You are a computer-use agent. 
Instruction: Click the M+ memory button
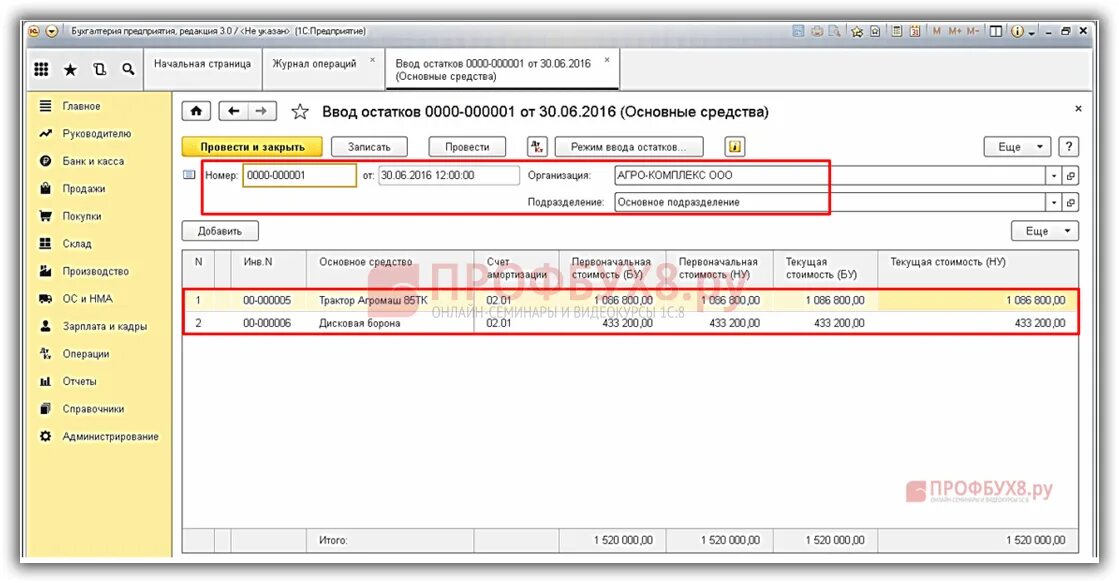(x=955, y=31)
